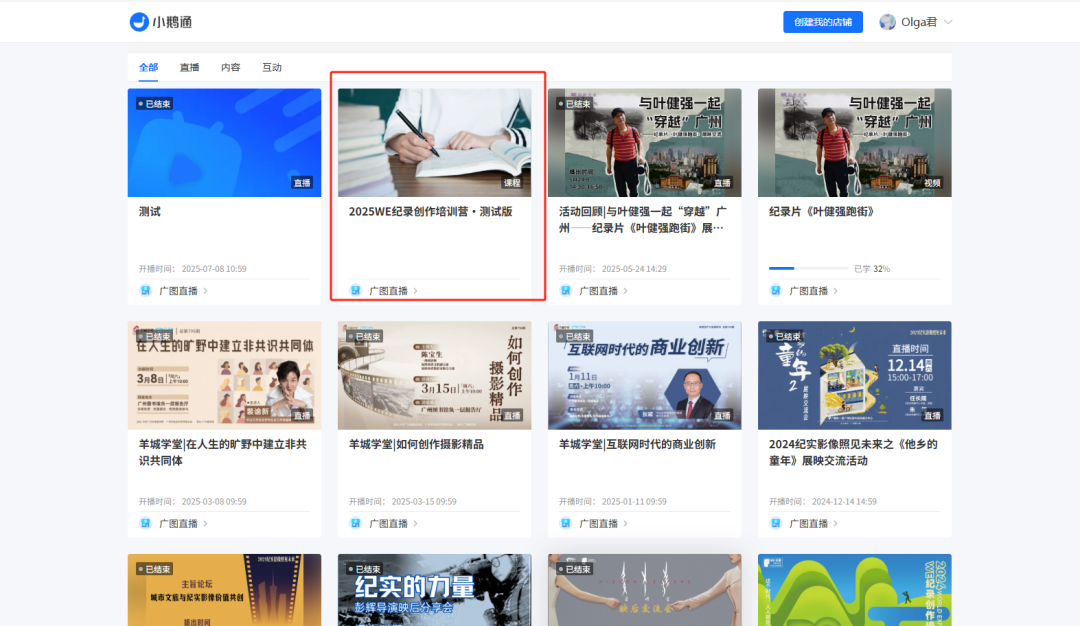Image resolution: width=1080 pixels, height=626 pixels.
Task: Click title 羊城学堂|在人生的旷野中建立非共识共同体
Action: (222, 452)
